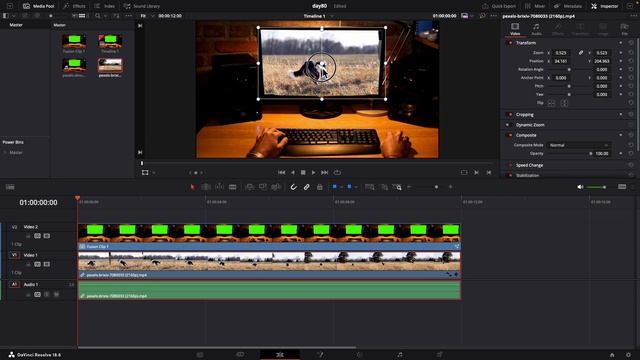Viewport: 640px width, 360px height.
Task: Adjust the Opacity slider
Action: pos(569,153)
